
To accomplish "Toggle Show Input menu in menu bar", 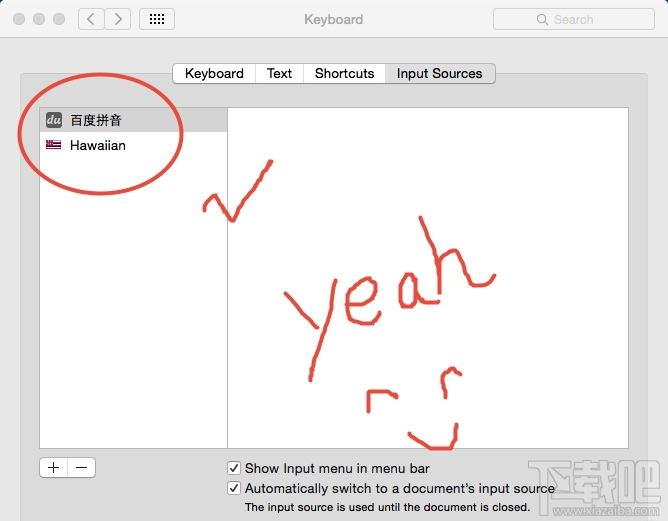I will (x=233, y=468).
